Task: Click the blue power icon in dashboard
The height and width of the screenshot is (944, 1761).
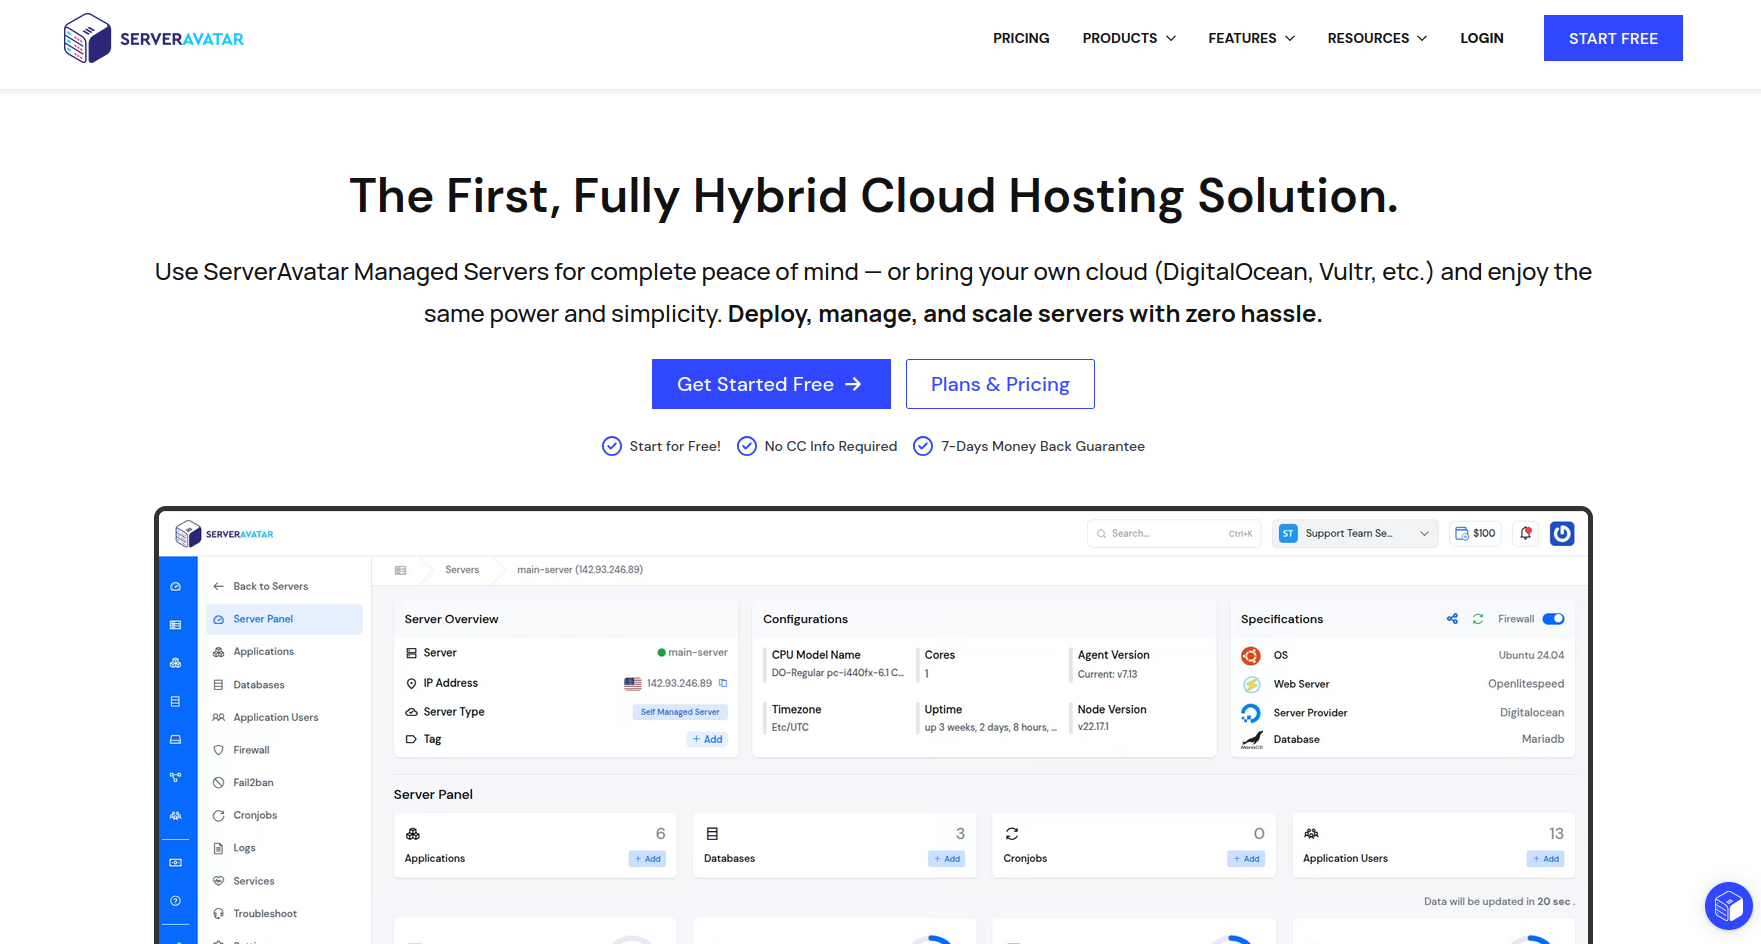Action: pyautogui.click(x=1561, y=533)
